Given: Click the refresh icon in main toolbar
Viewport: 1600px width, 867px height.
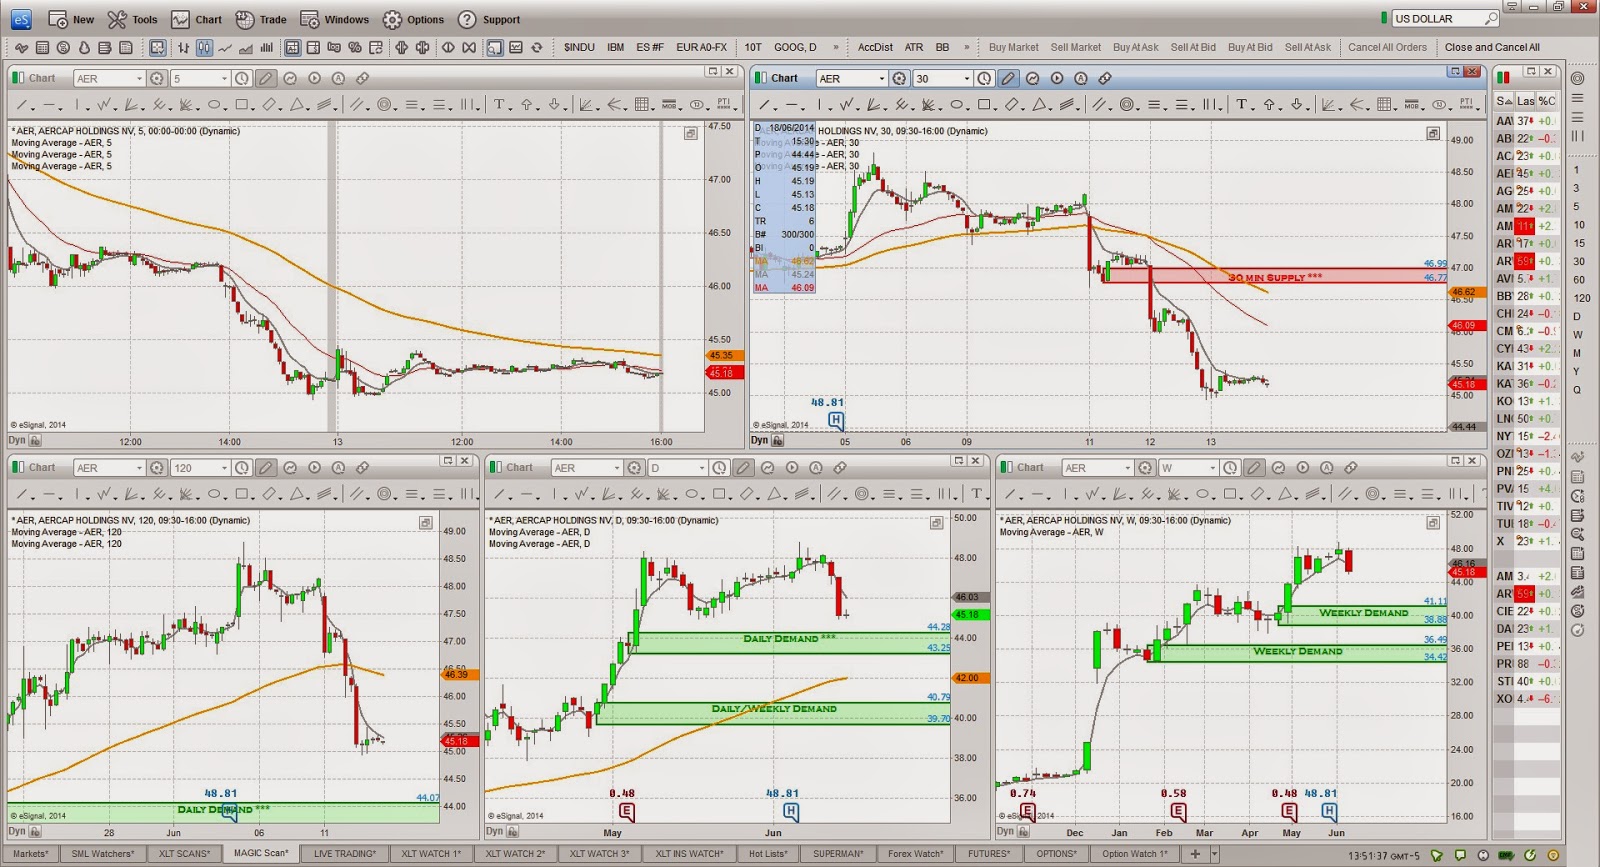Looking at the screenshot, I should coord(537,47).
